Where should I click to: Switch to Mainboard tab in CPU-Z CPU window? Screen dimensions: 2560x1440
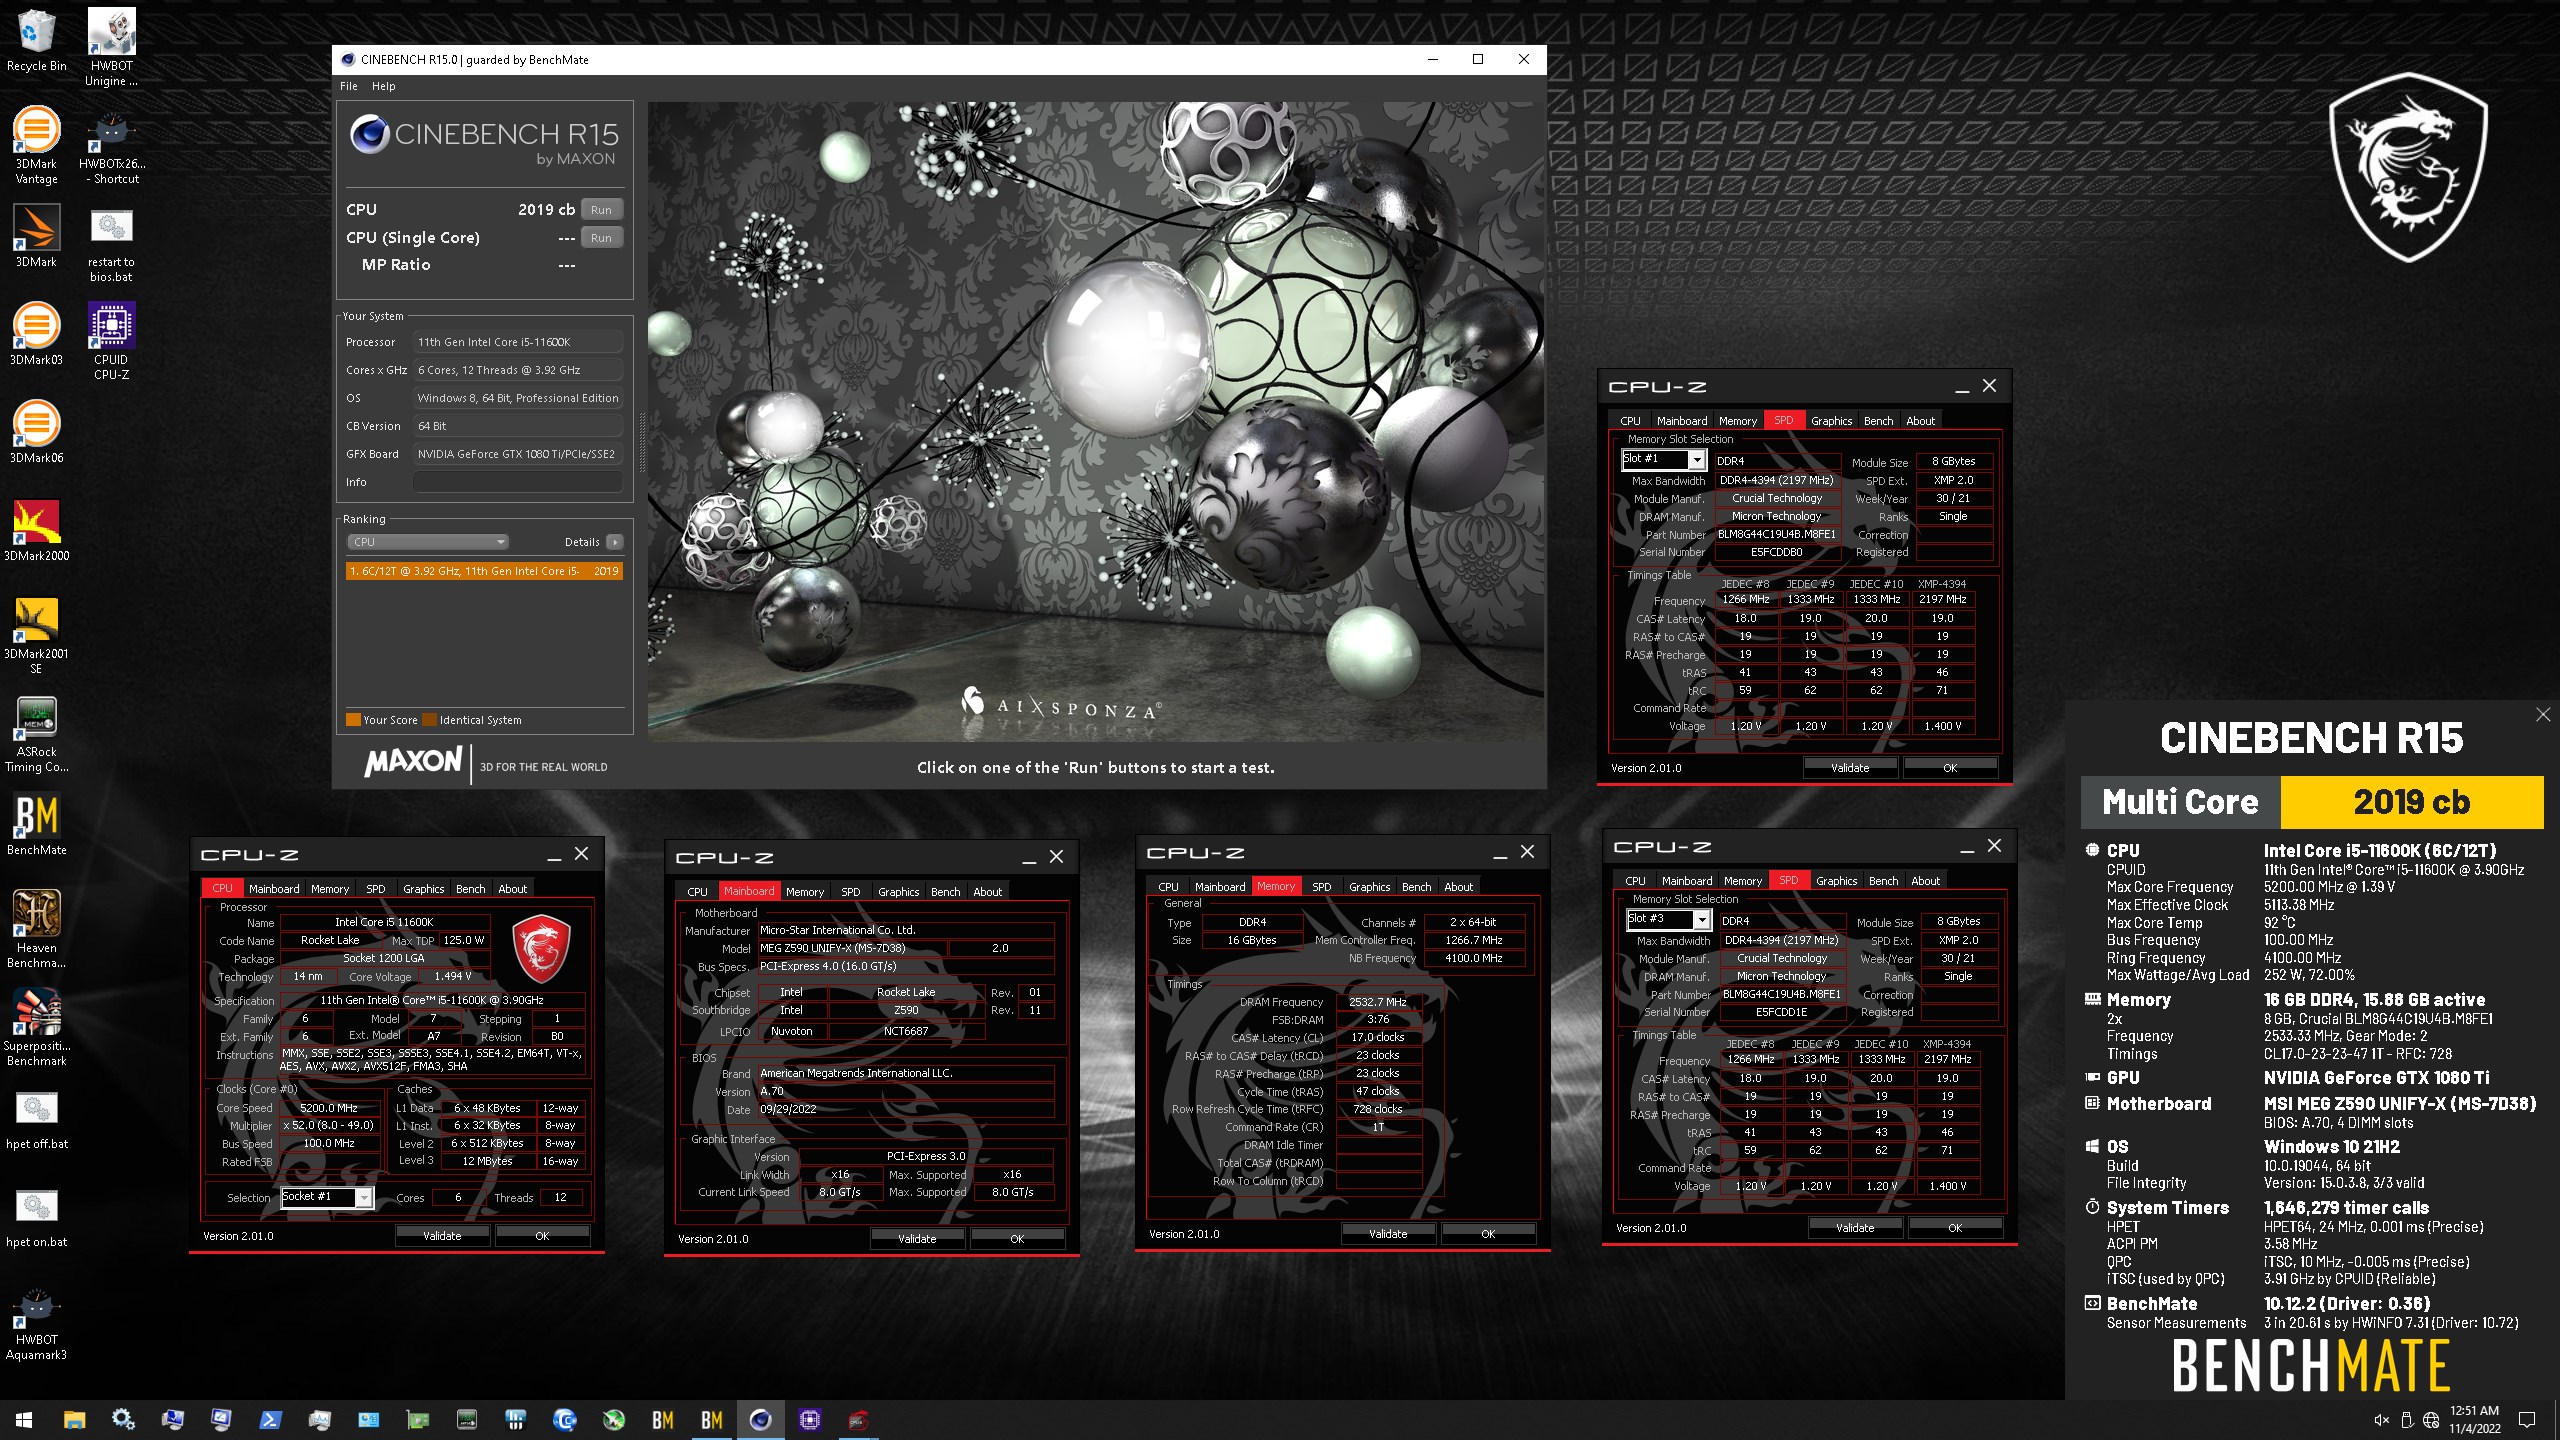[x=274, y=888]
